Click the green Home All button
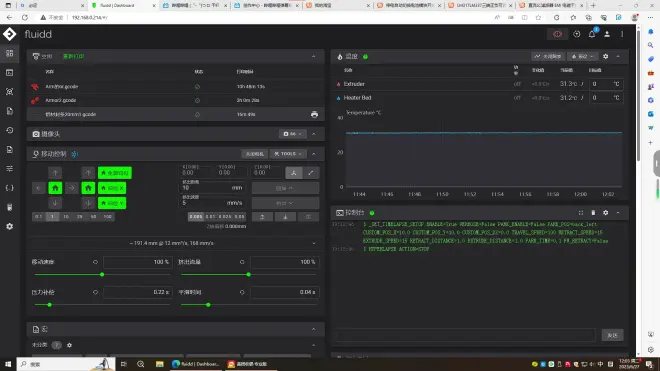660x371 pixels. coord(115,173)
